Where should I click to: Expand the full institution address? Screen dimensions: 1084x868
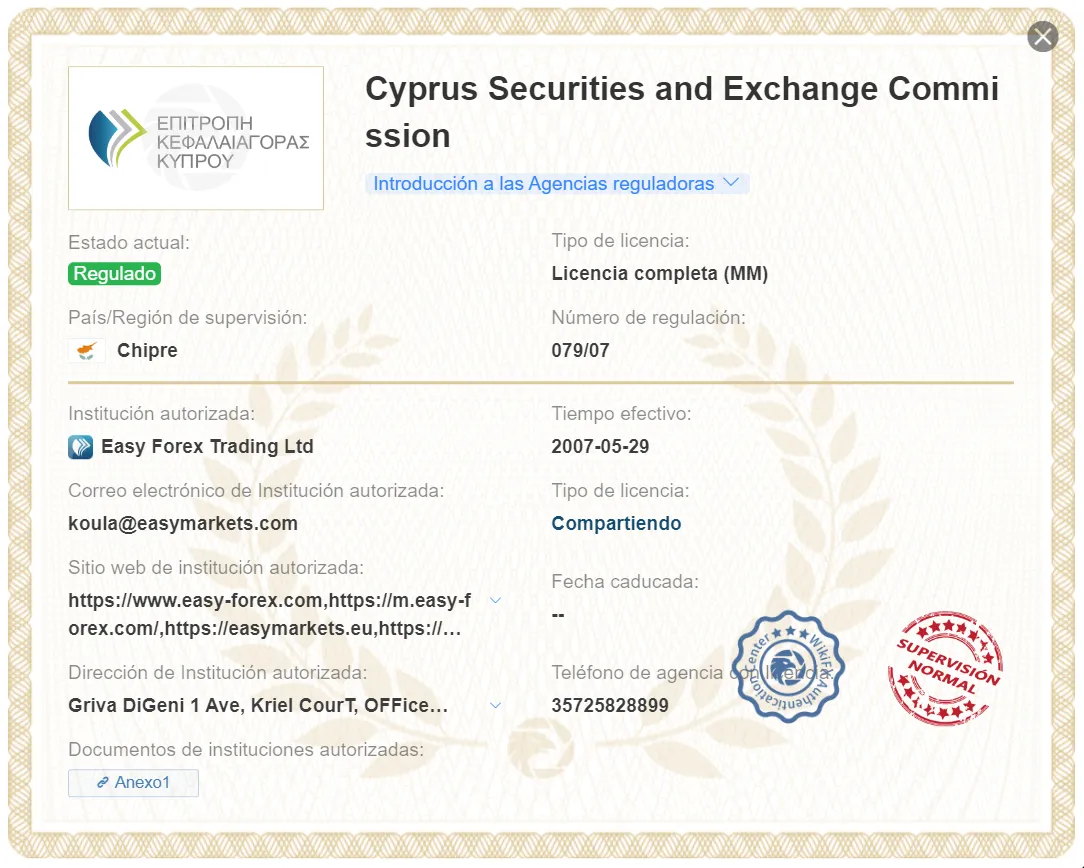(495, 705)
